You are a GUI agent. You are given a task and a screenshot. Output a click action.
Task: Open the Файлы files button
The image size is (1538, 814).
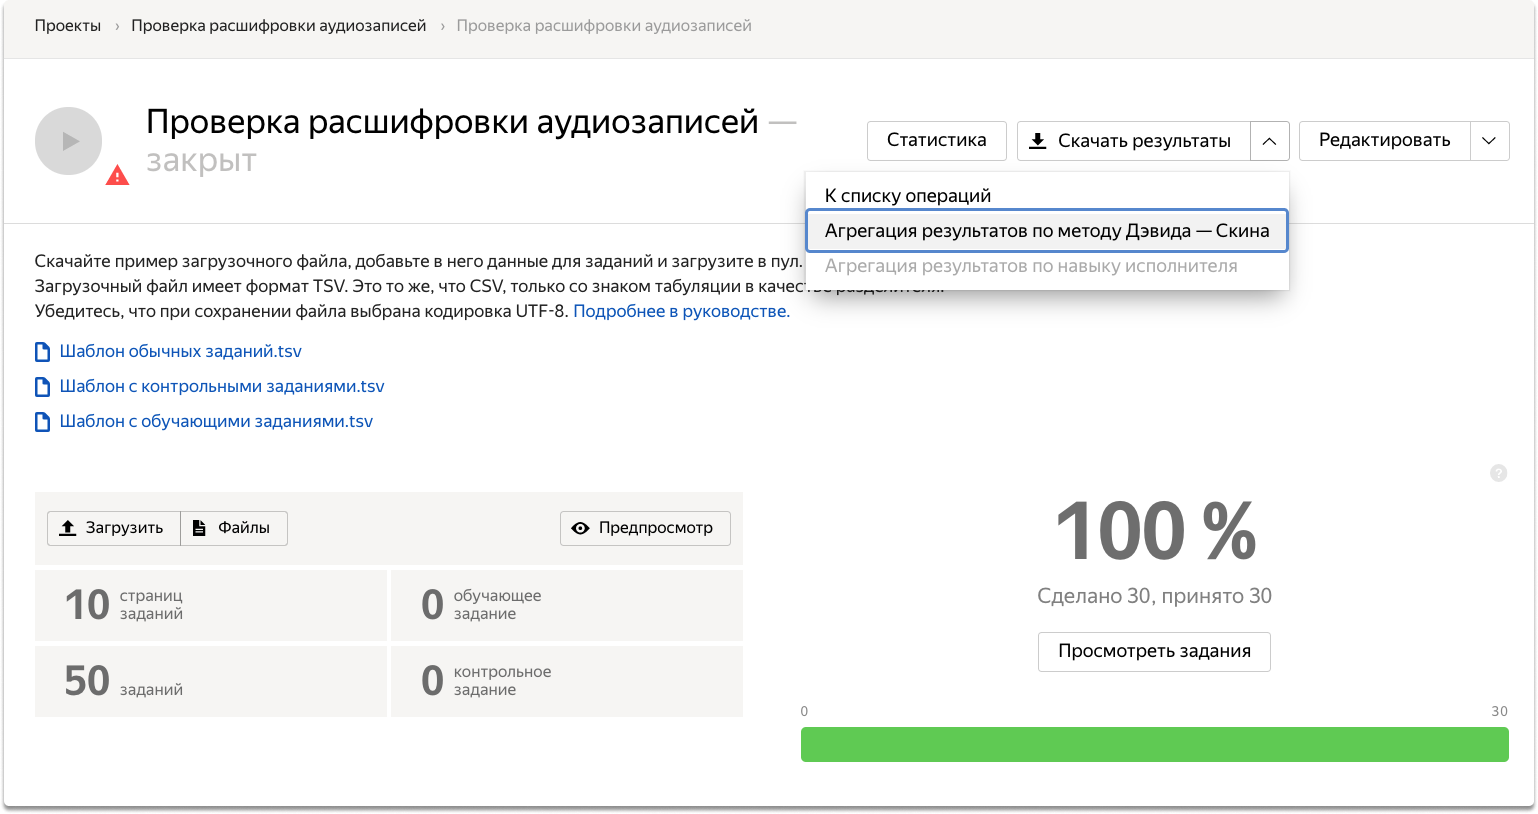[x=234, y=528]
